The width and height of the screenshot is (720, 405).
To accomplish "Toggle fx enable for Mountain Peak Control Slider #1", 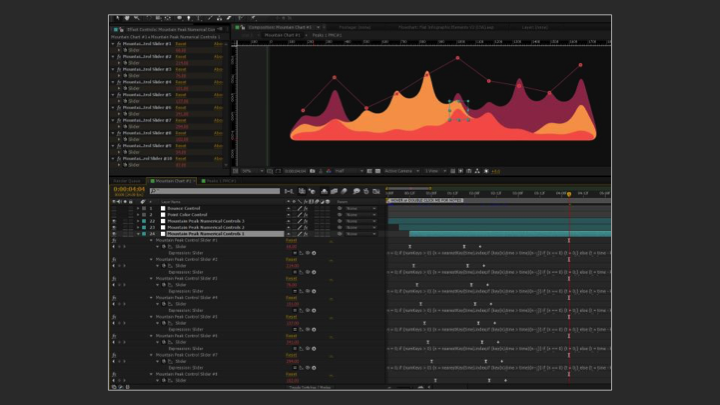I will click(x=114, y=240).
